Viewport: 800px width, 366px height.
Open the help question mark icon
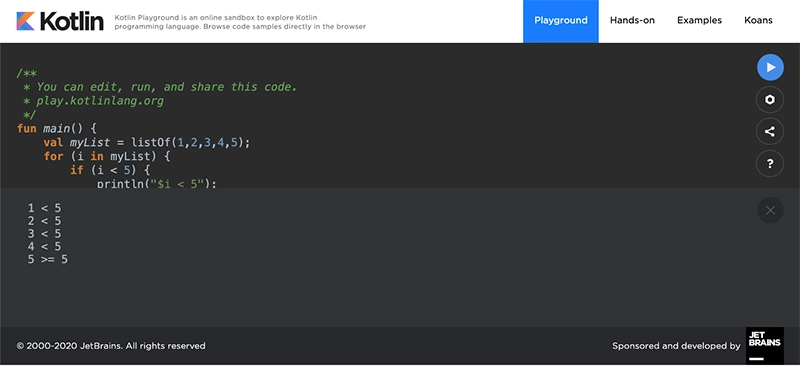point(770,164)
